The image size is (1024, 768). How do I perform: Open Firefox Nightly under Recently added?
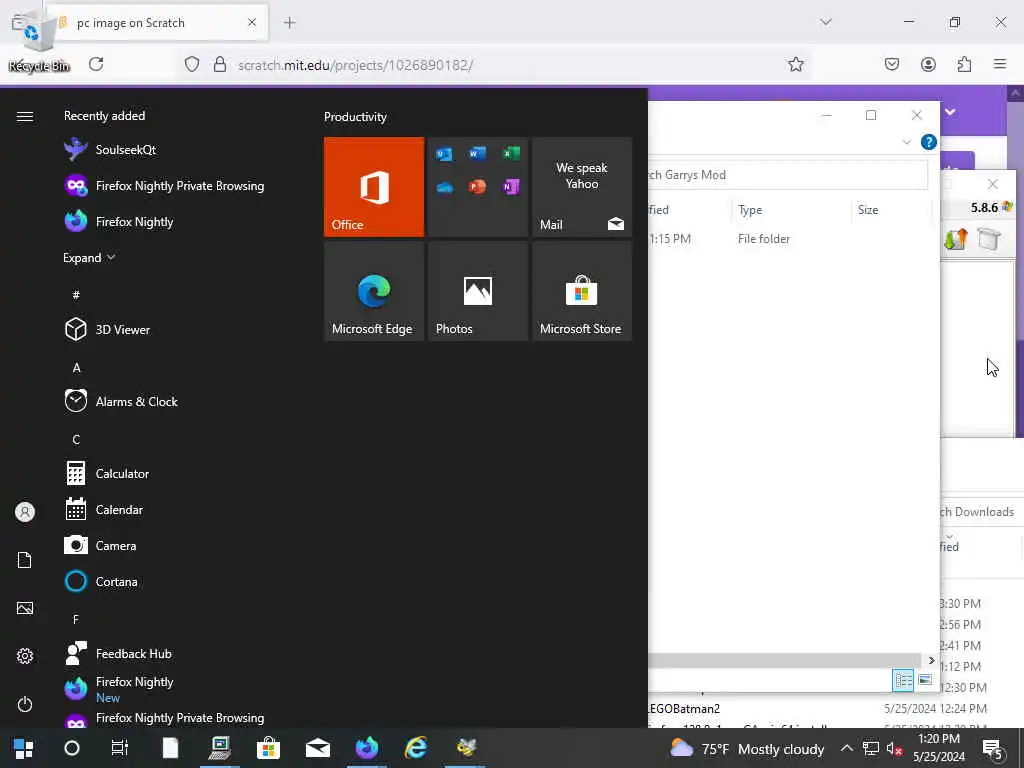point(118,221)
